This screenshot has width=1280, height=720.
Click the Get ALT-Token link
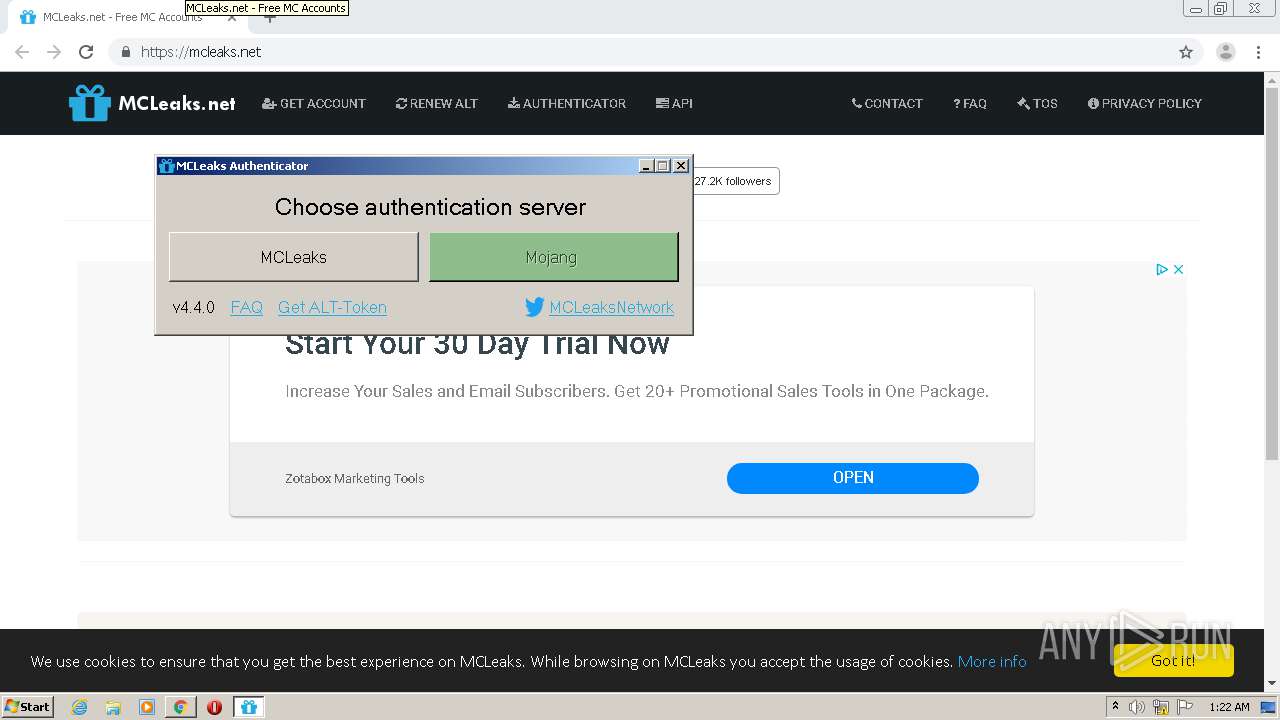332,307
